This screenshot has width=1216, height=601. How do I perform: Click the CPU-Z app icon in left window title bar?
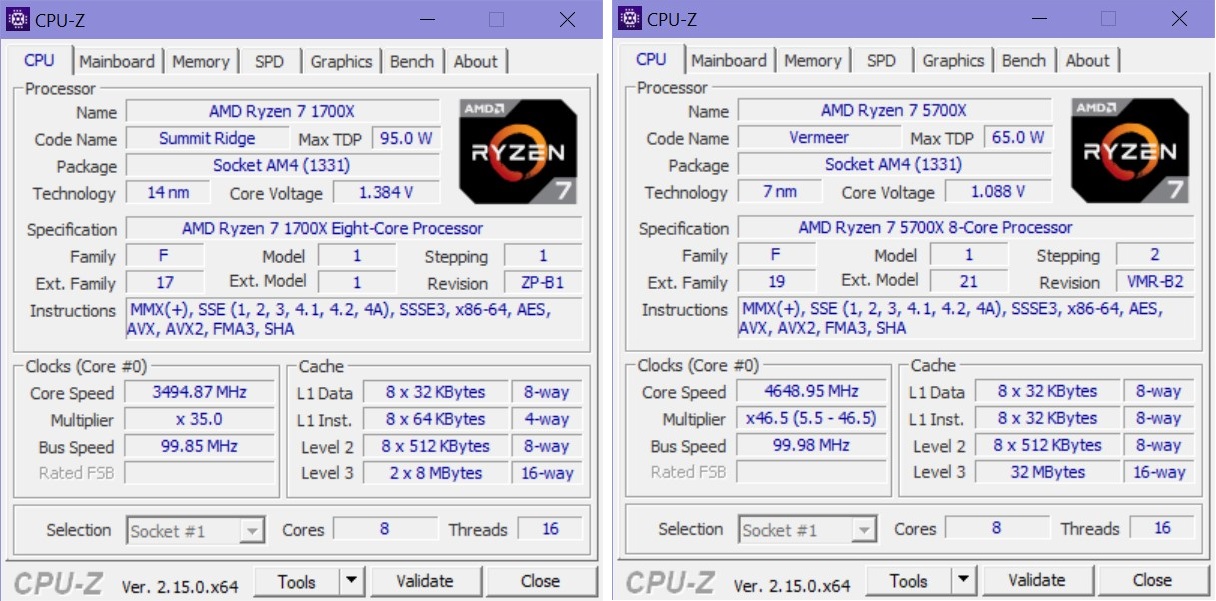18,19
